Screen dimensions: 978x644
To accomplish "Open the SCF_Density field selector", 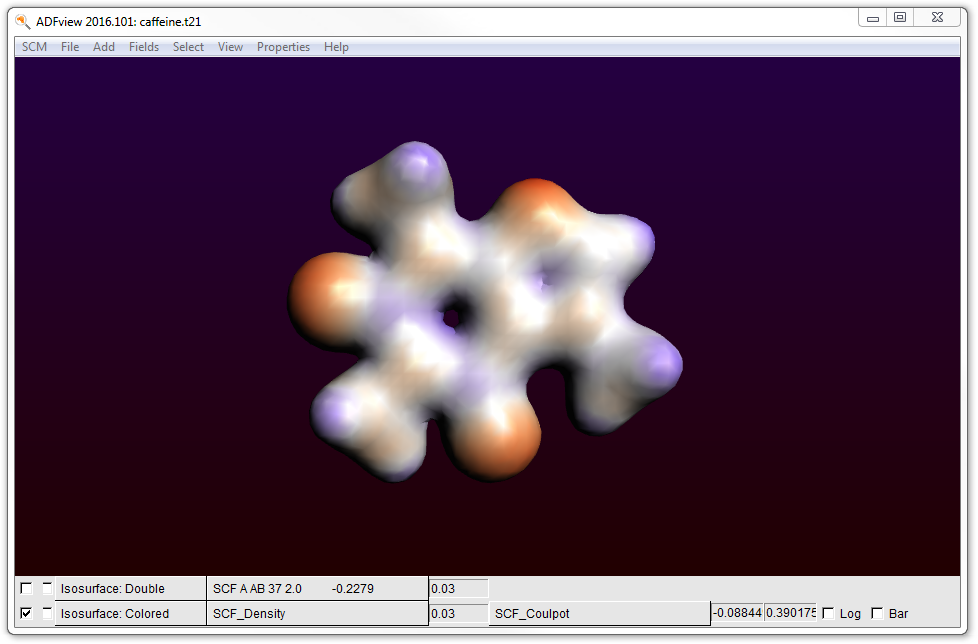I will click(317, 613).
